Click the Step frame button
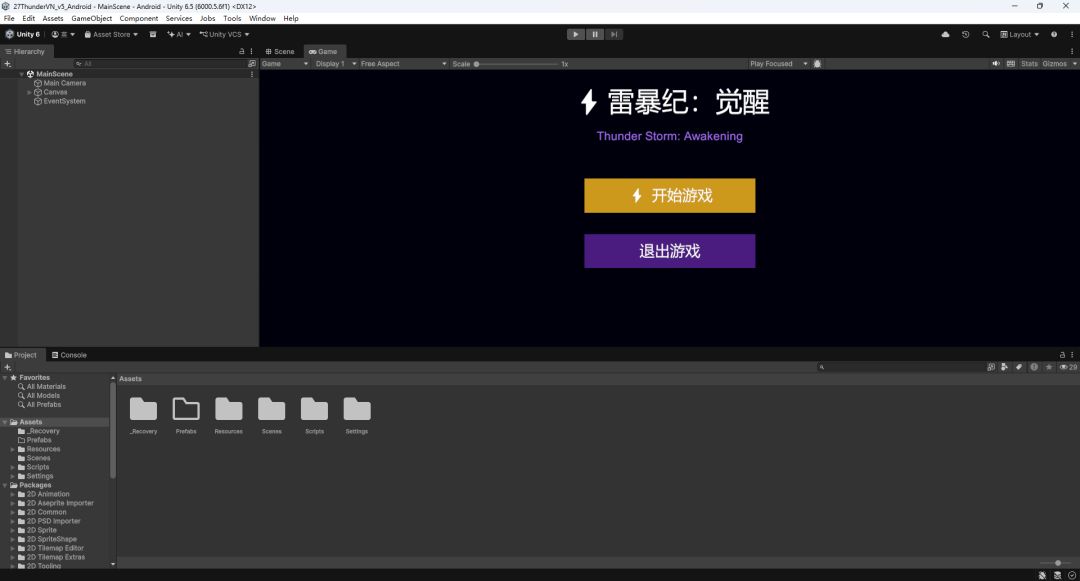Image resolution: width=1080 pixels, height=581 pixels. (614, 34)
